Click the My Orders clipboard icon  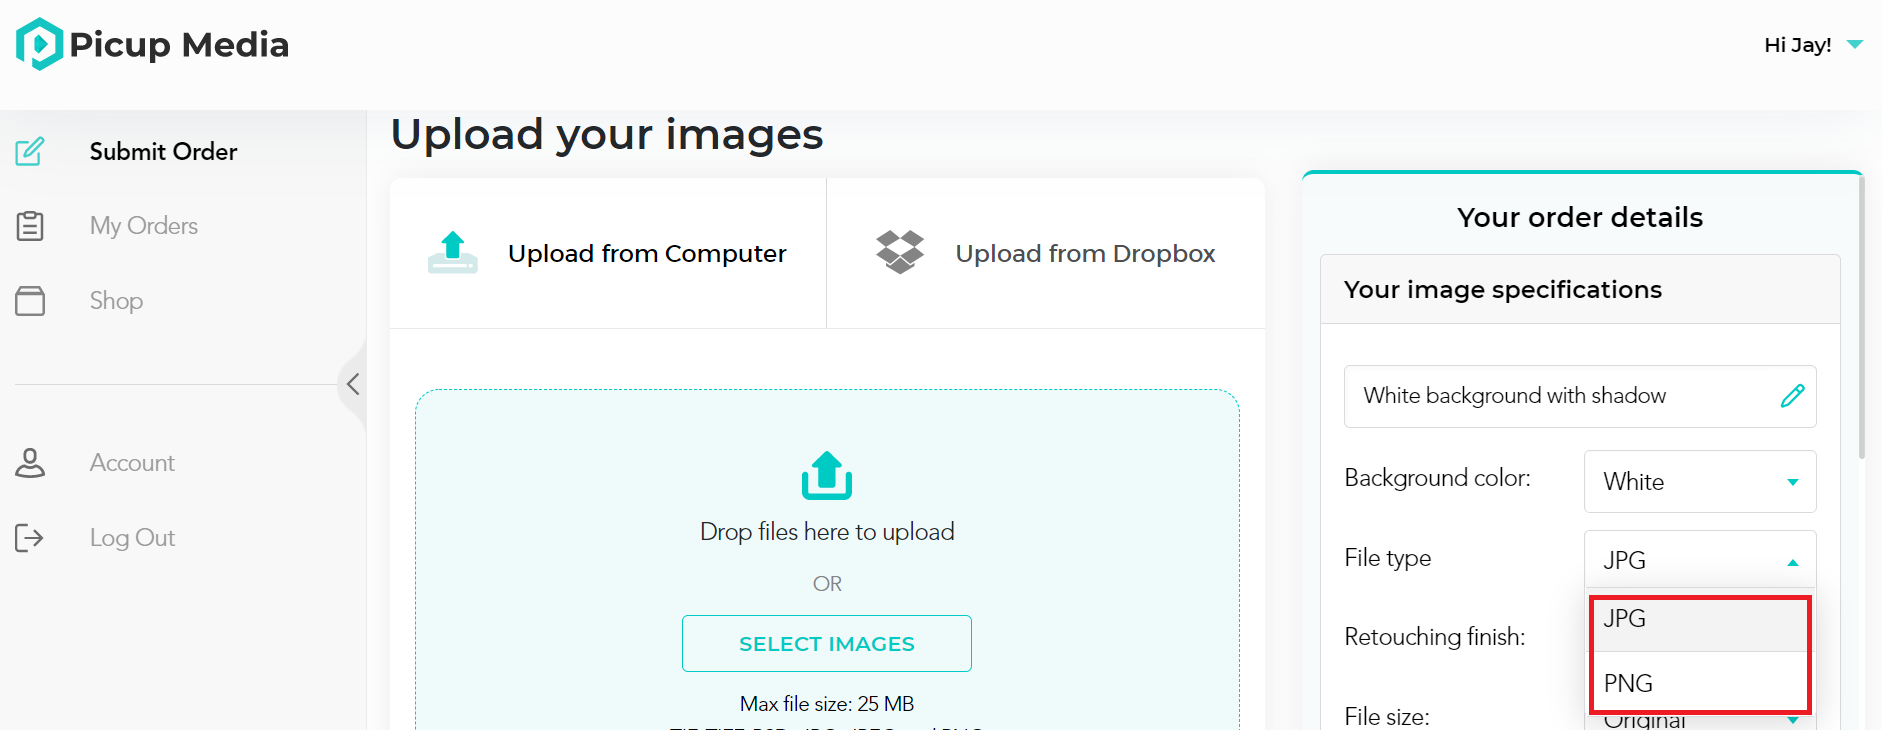(30, 226)
